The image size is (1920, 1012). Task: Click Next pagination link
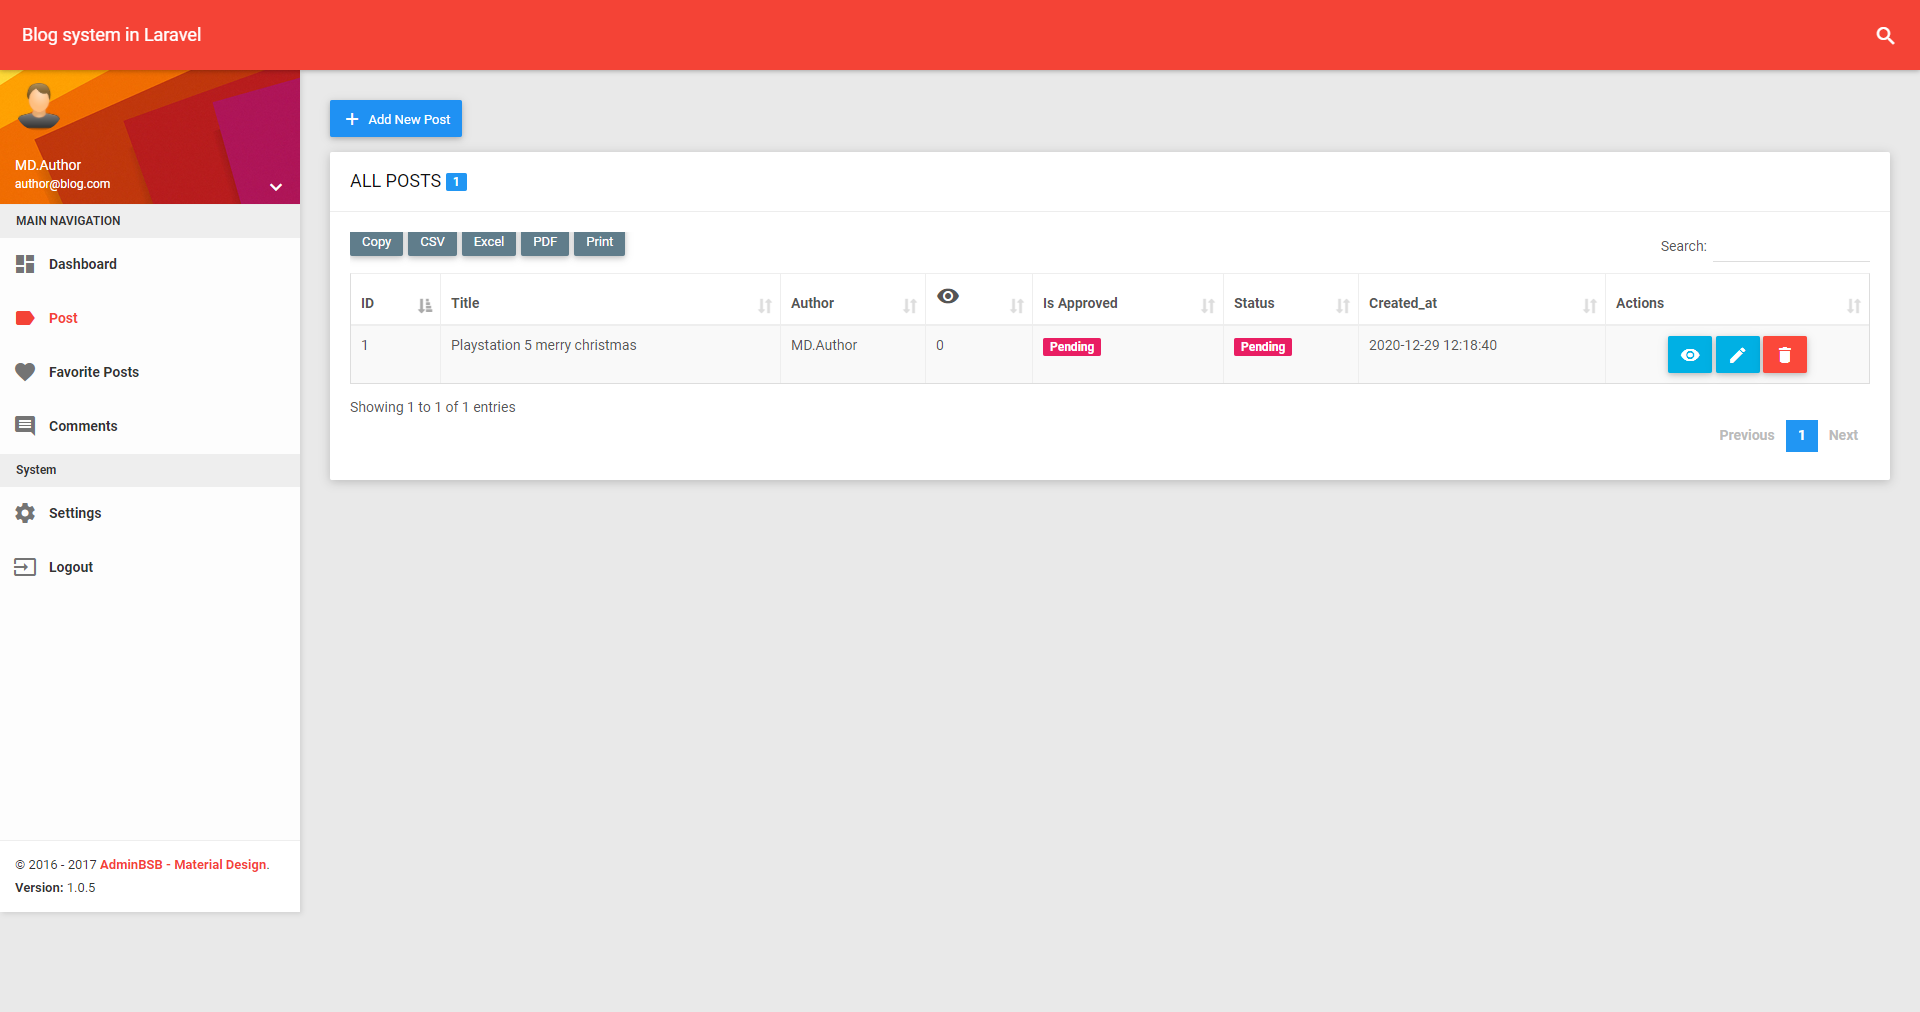(1843, 435)
